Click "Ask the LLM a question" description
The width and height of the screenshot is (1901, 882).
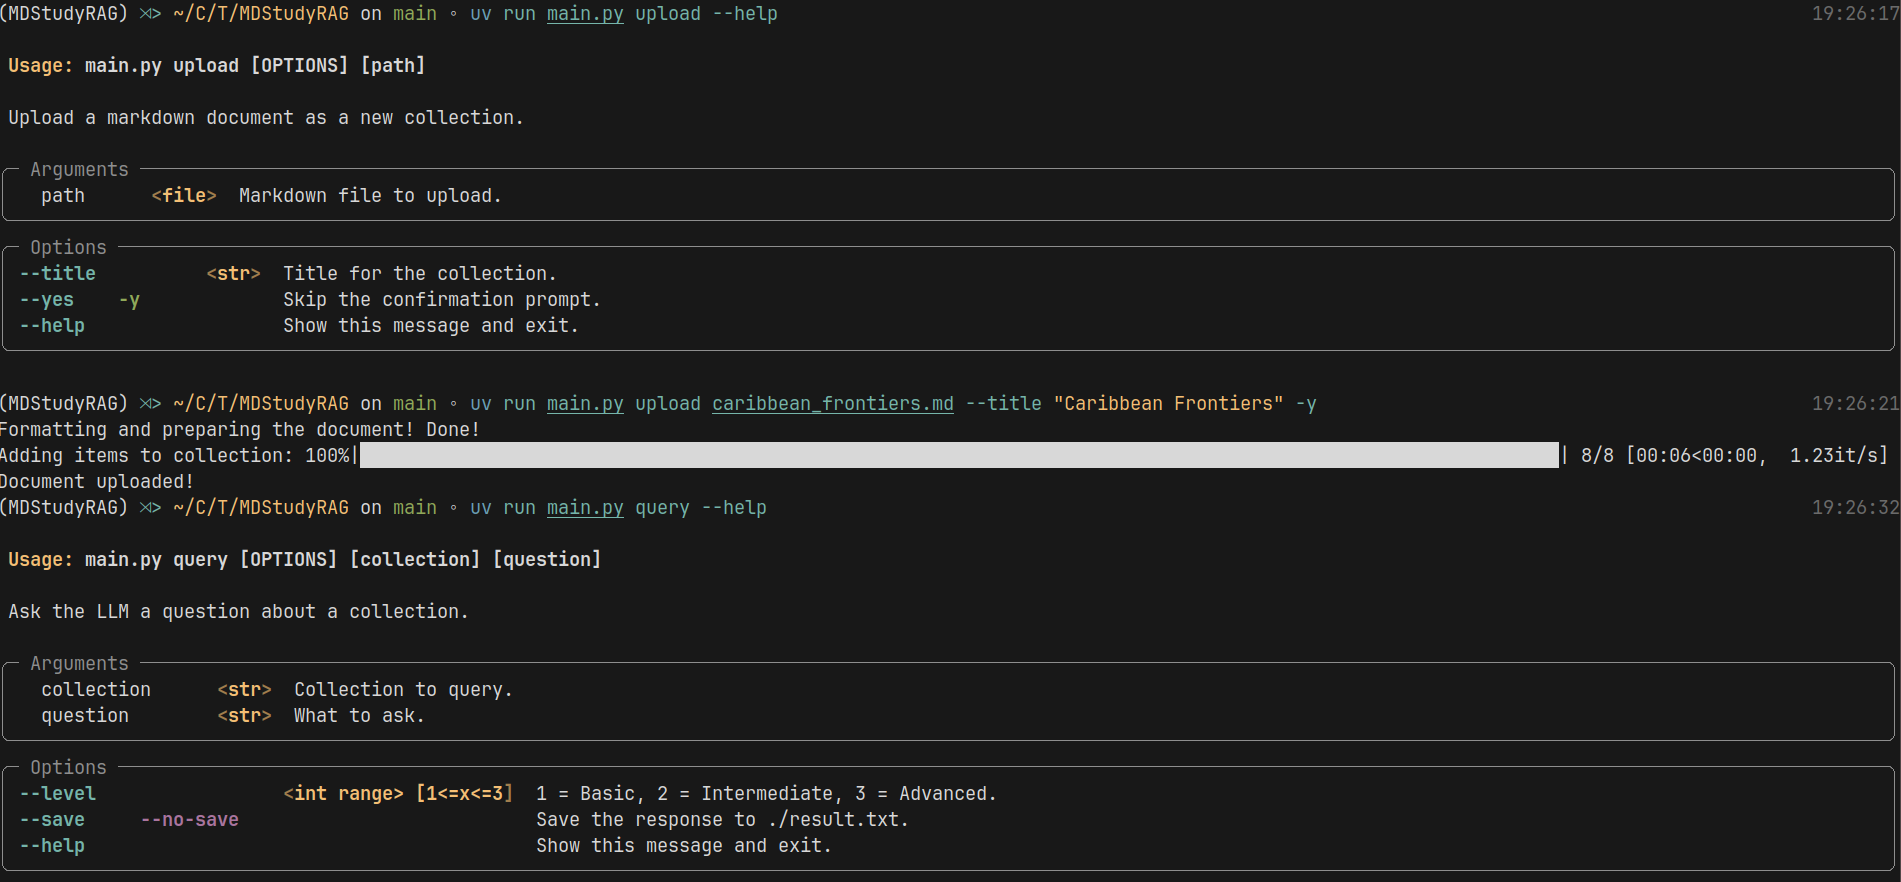click(238, 611)
